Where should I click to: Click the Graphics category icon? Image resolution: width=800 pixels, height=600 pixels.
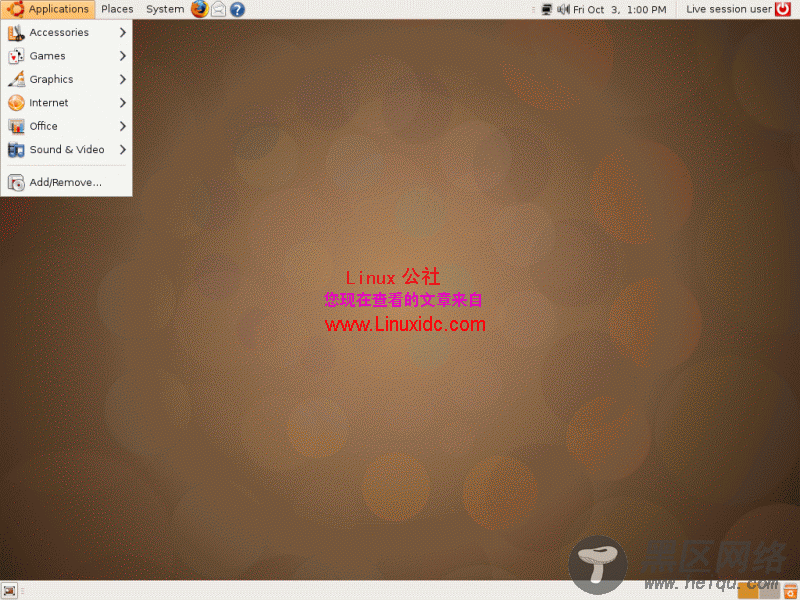coord(16,79)
